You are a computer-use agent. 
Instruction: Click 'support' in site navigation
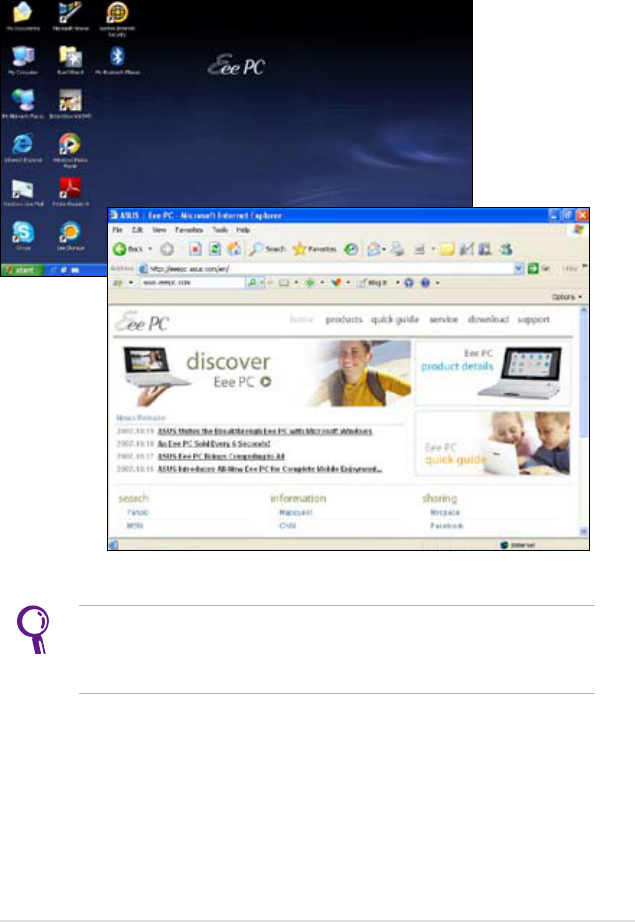(x=533, y=319)
